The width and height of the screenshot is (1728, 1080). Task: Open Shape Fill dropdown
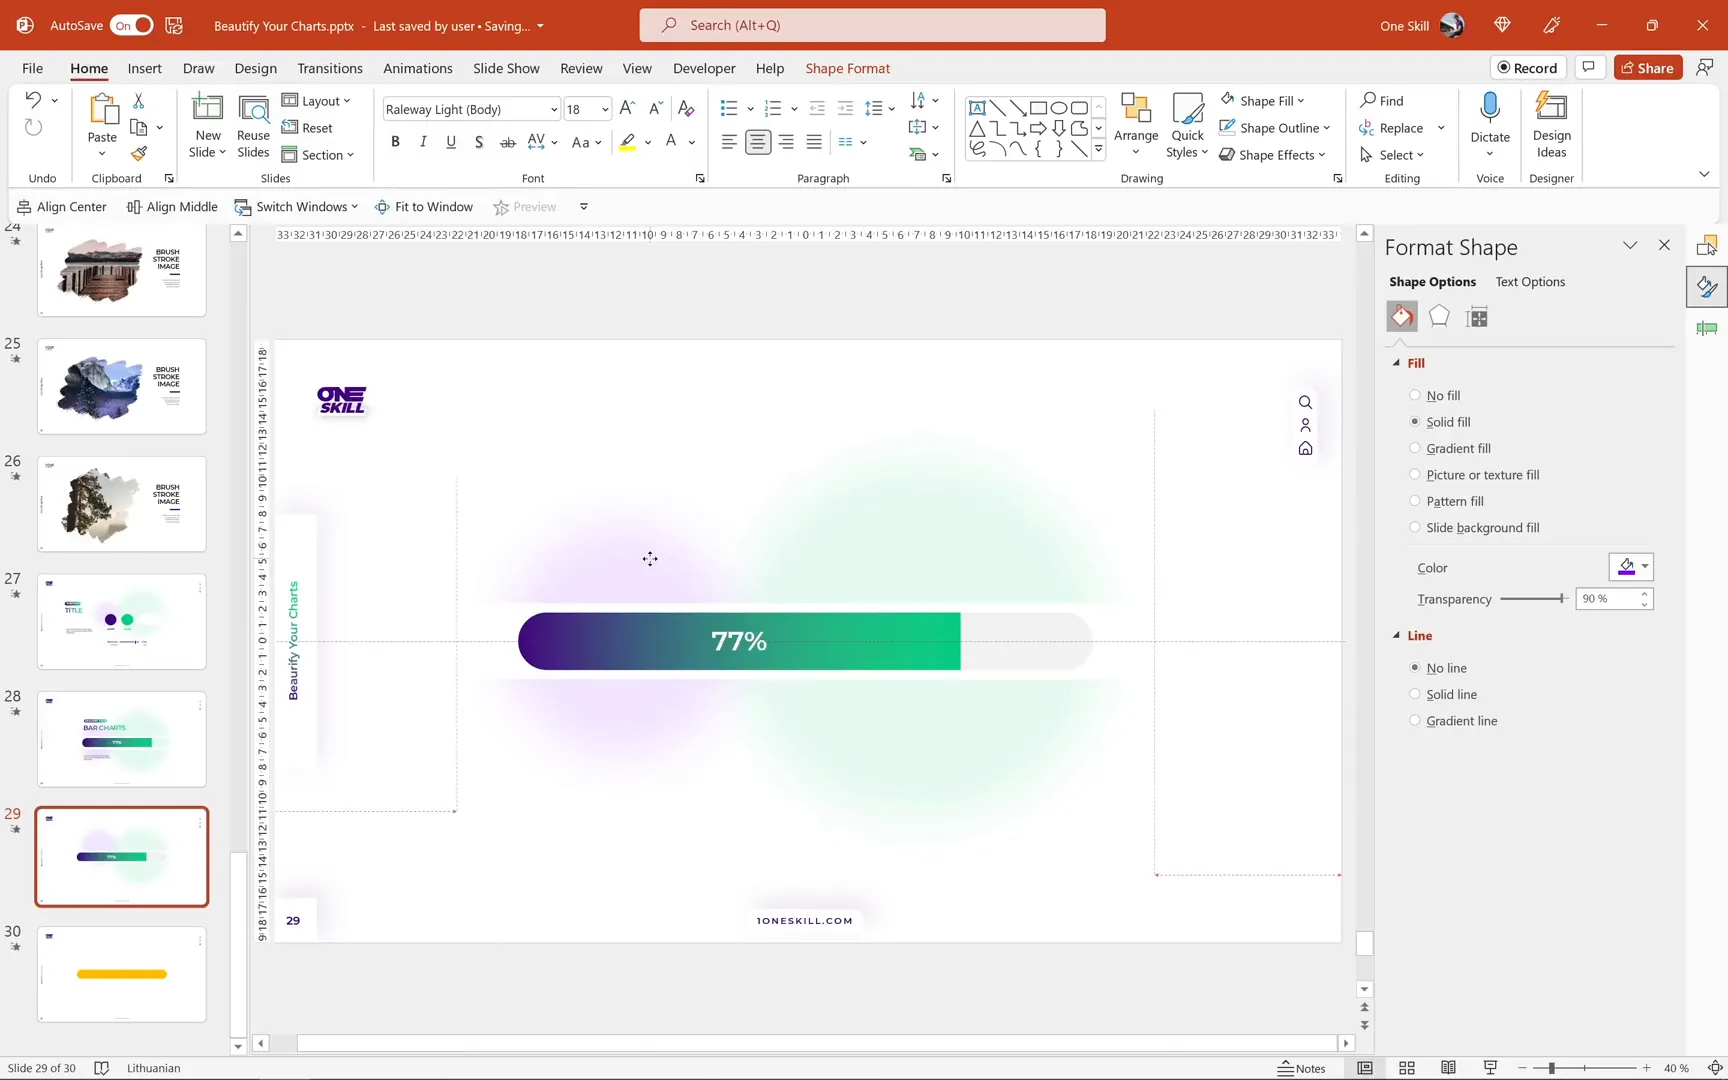pyautogui.click(x=1262, y=100)
